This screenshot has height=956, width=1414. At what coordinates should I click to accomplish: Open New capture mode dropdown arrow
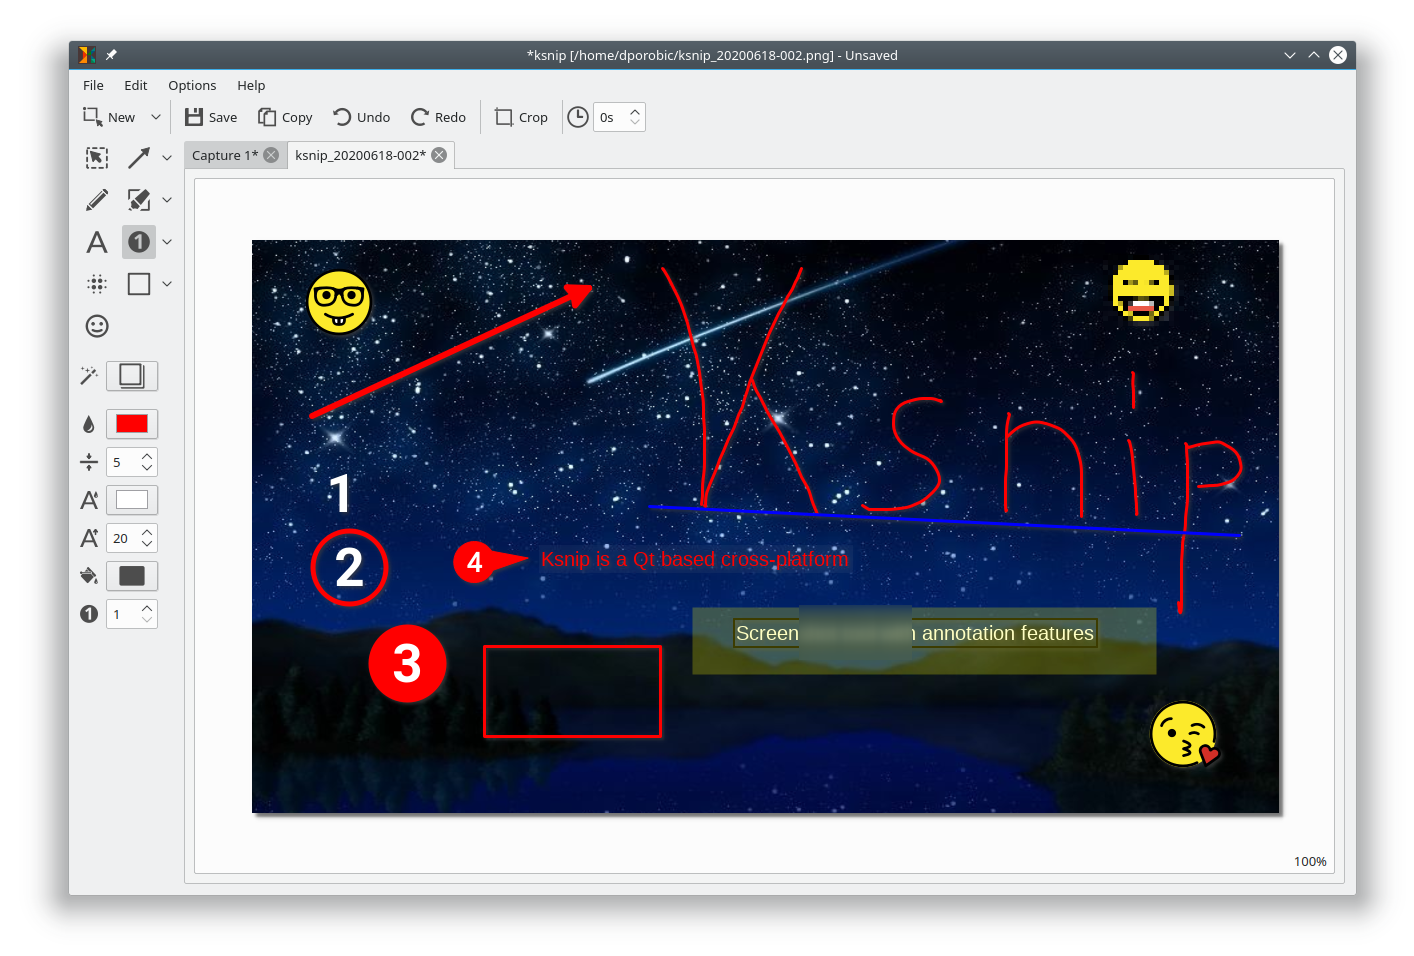156,117
